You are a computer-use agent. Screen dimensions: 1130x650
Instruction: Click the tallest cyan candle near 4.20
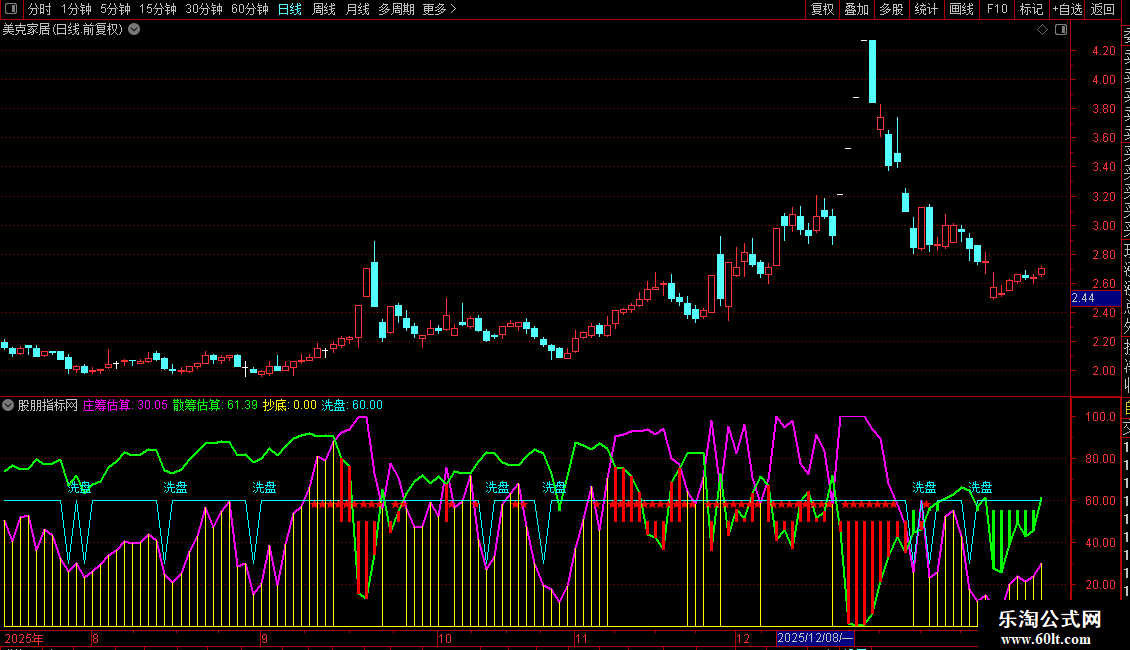[872, 71]
